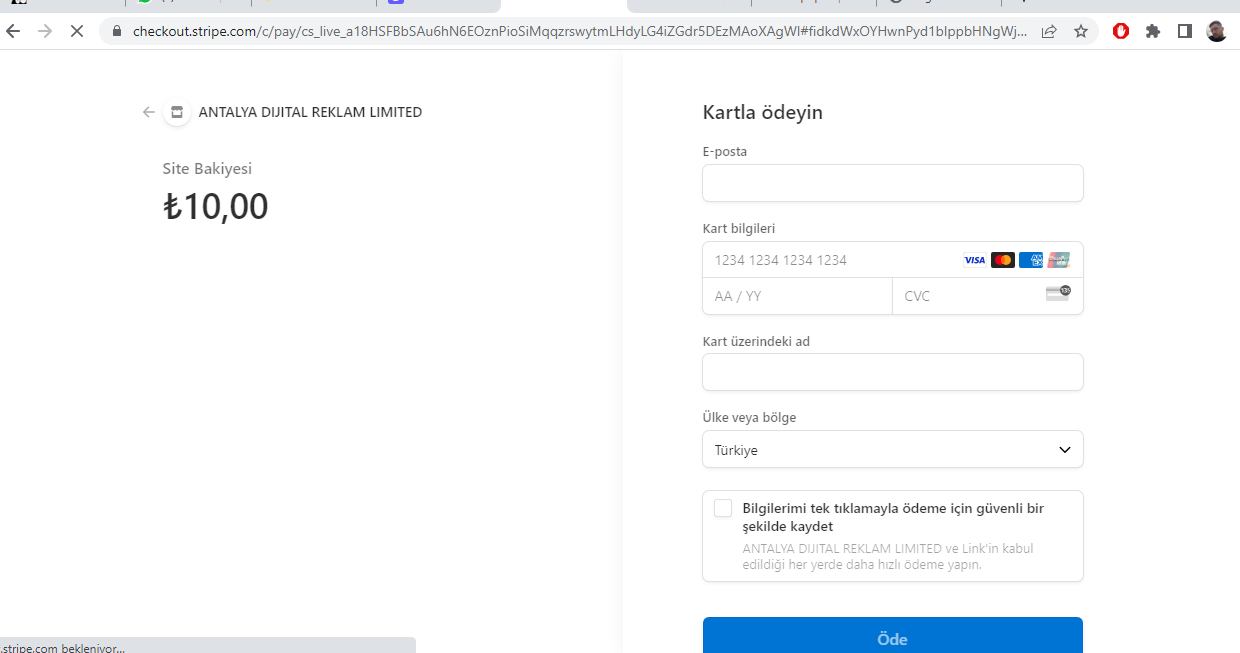Open the Extensions puzzle icon

point(1153,31)
